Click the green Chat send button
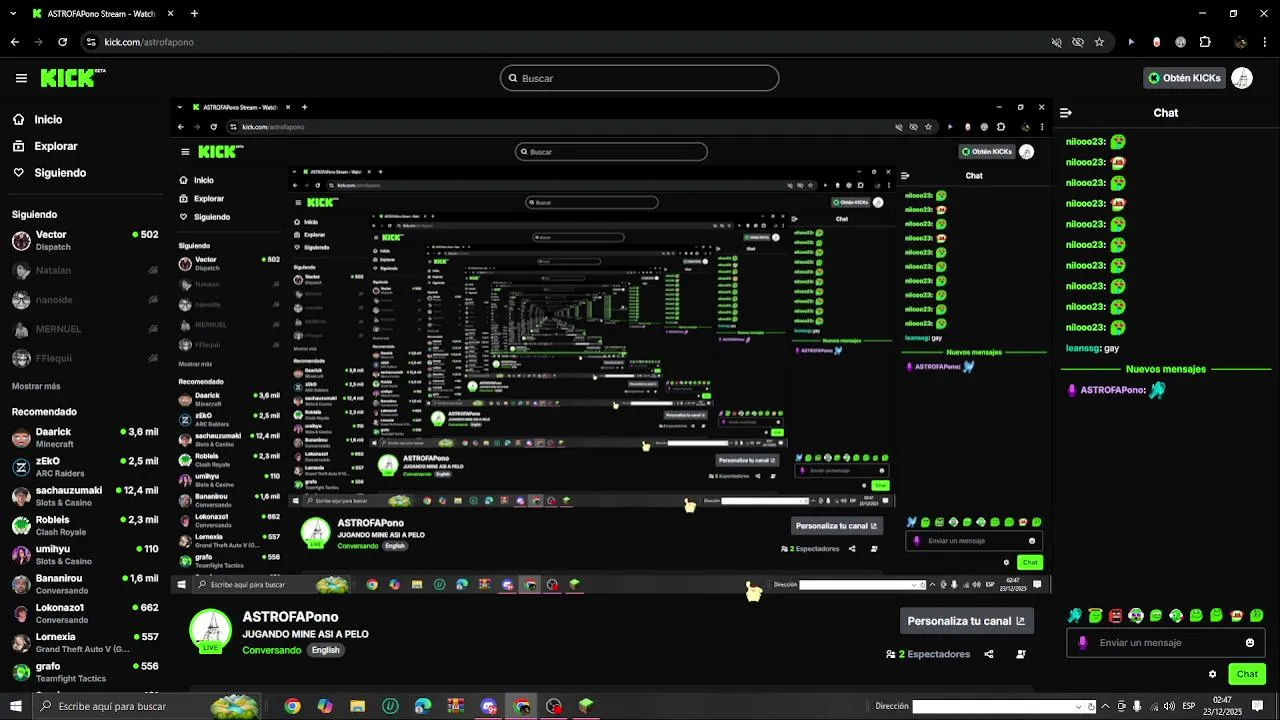The width and height of the screenshot is (1280, 720). coord(1247,674)
